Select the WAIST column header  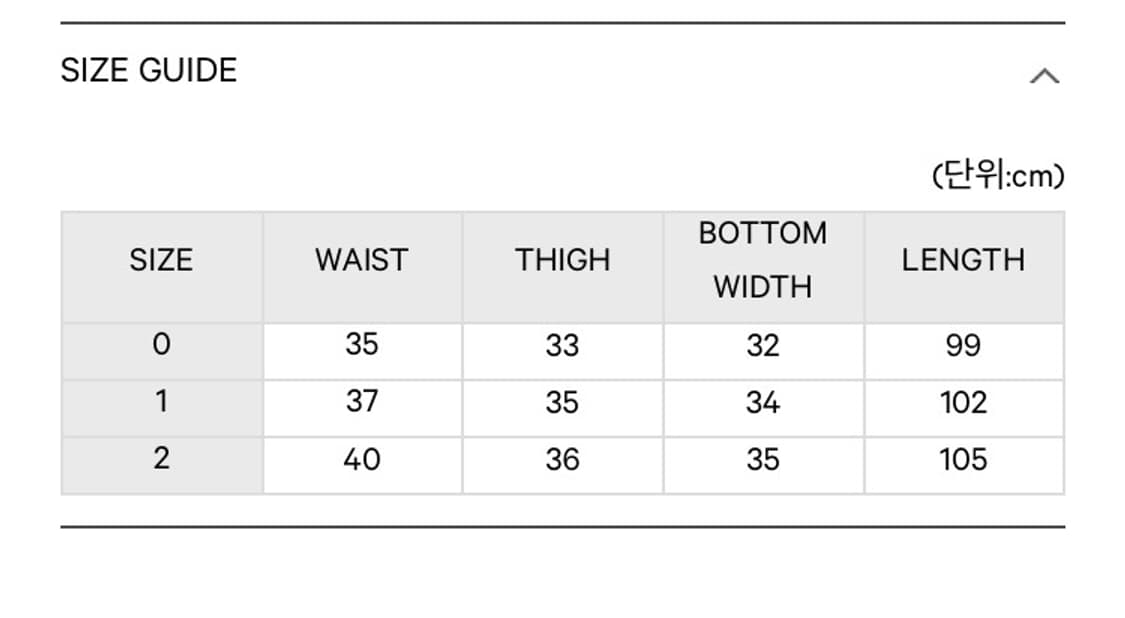[361, 260]
